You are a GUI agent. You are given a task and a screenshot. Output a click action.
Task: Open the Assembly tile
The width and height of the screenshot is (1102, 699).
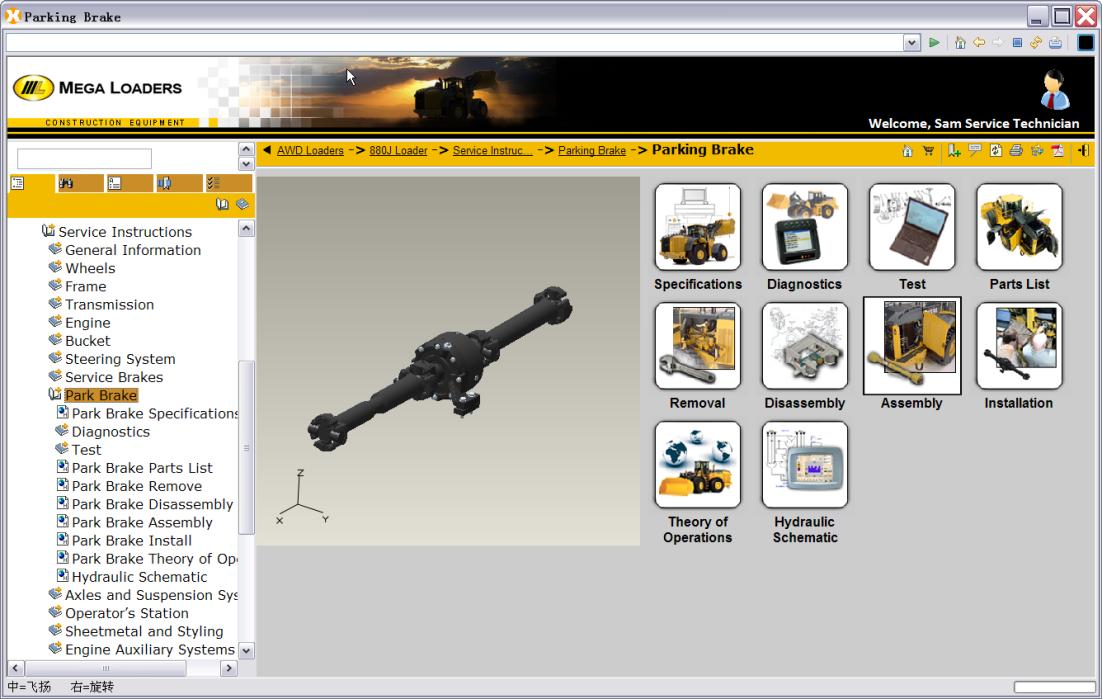[912, 346]
